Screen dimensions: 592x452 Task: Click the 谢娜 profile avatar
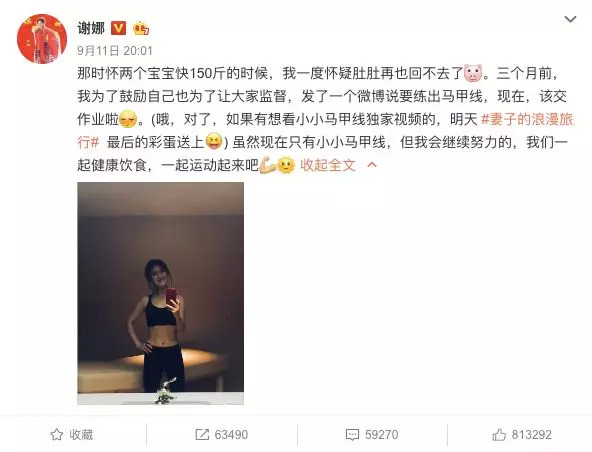[42, 39]
